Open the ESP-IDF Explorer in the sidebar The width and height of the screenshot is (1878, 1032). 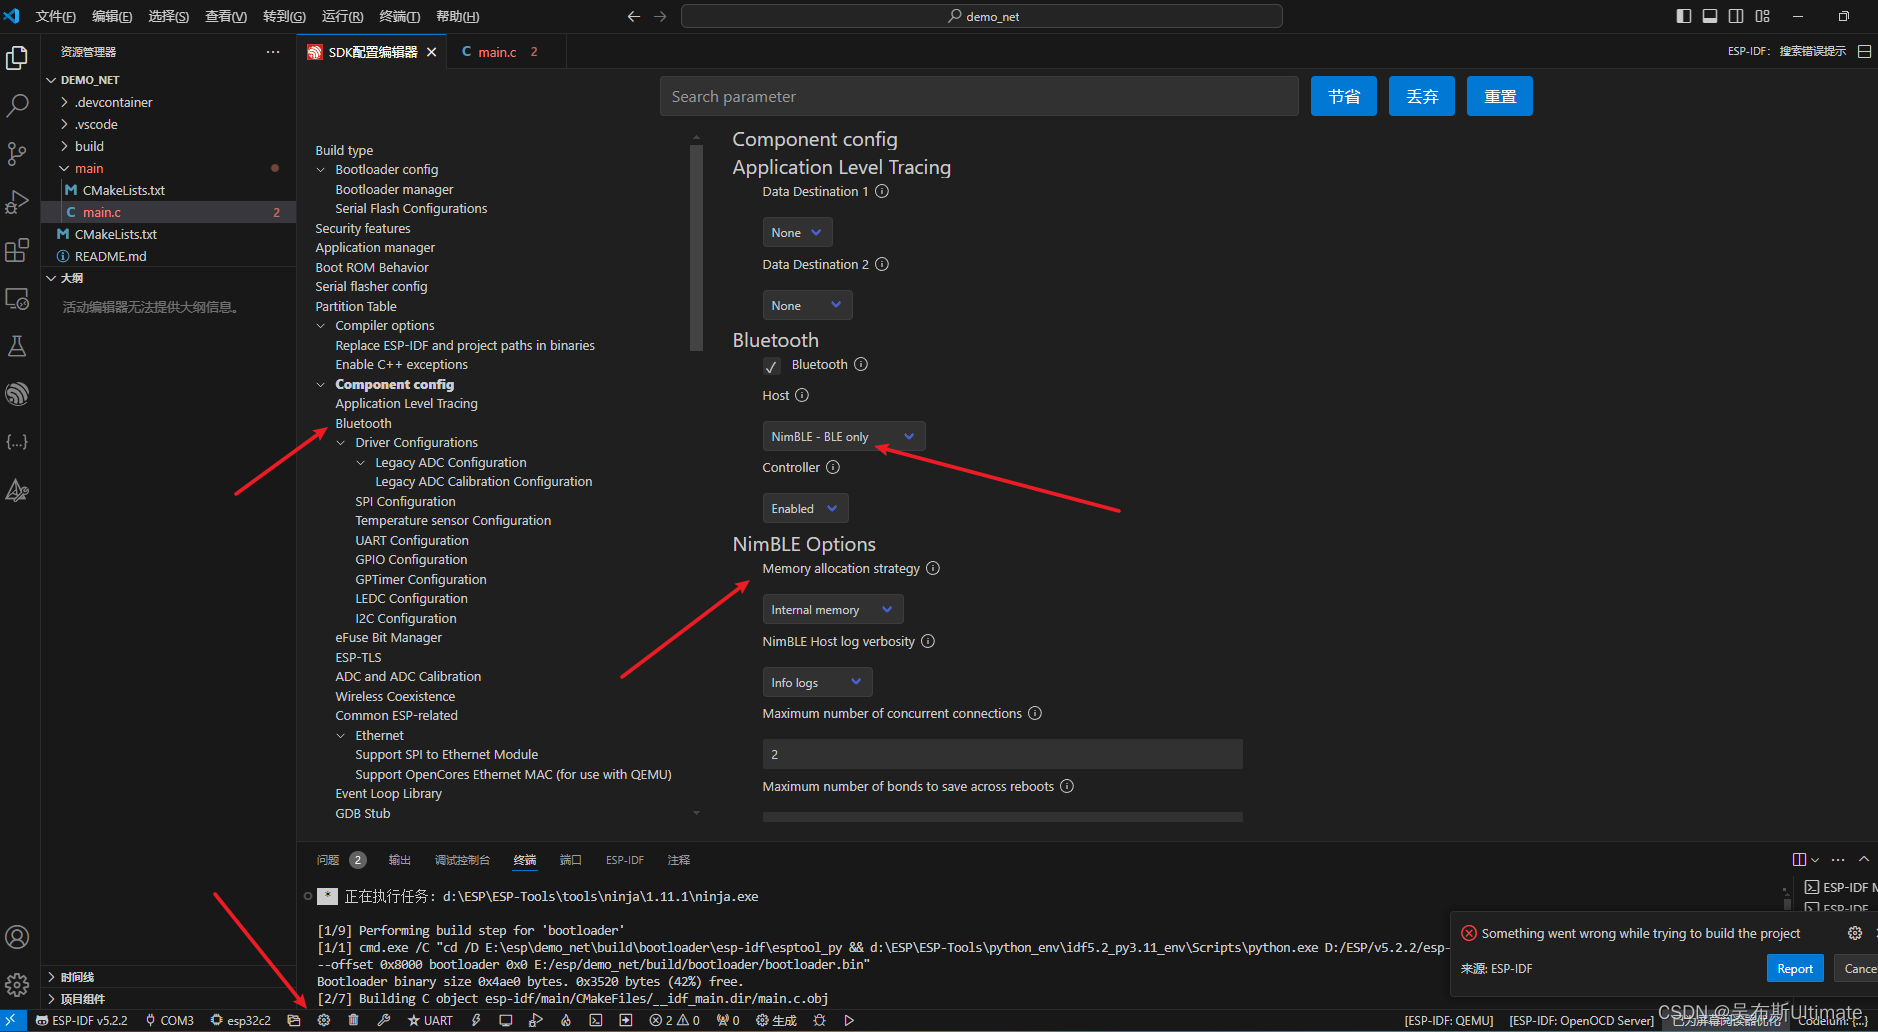point(17,393)
